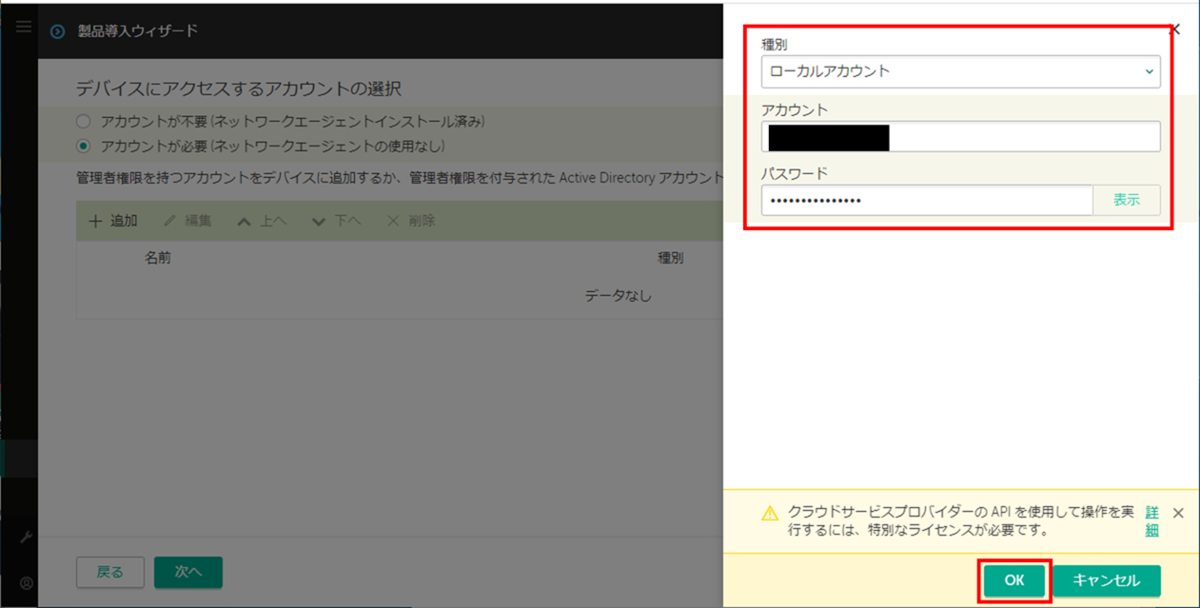The height and width of the screenshot is (608, 1200).
Task: Open the 種別 account type dropdown
Action: [961, 72]
